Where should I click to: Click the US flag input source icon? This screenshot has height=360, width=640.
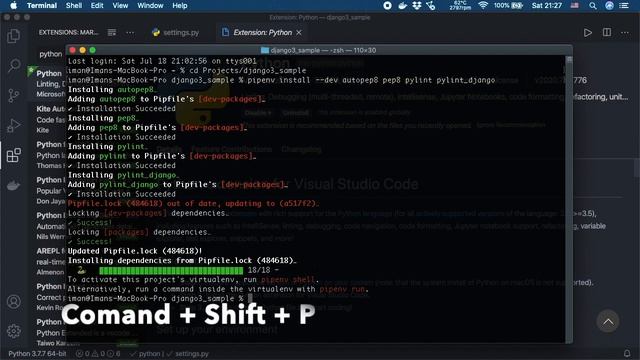tap(575, 5)
